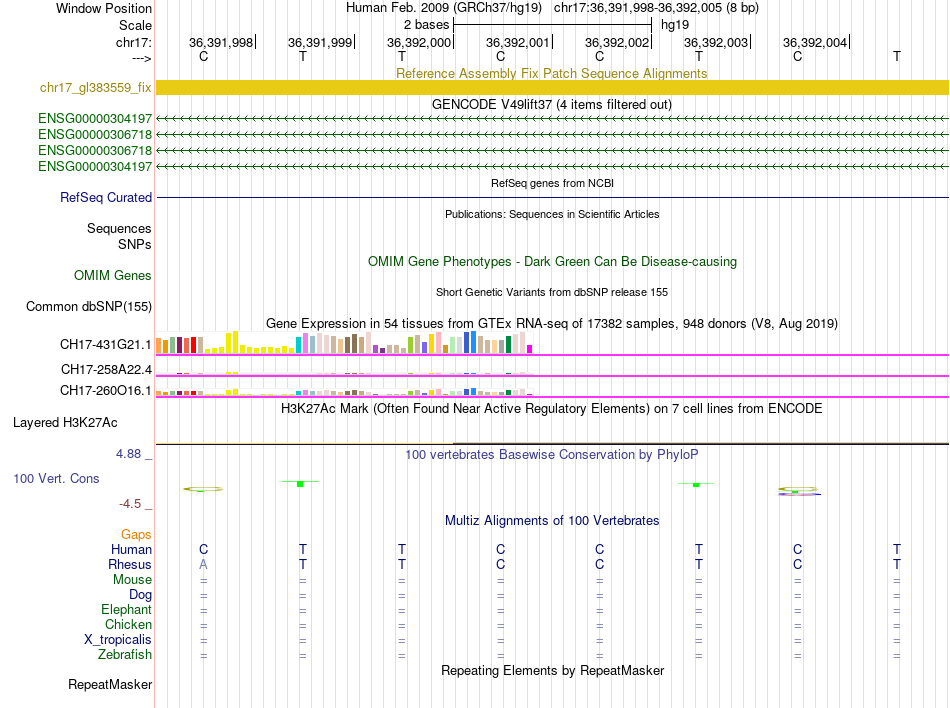
Task: Click the Gaps row label
Action: [136, 534]
